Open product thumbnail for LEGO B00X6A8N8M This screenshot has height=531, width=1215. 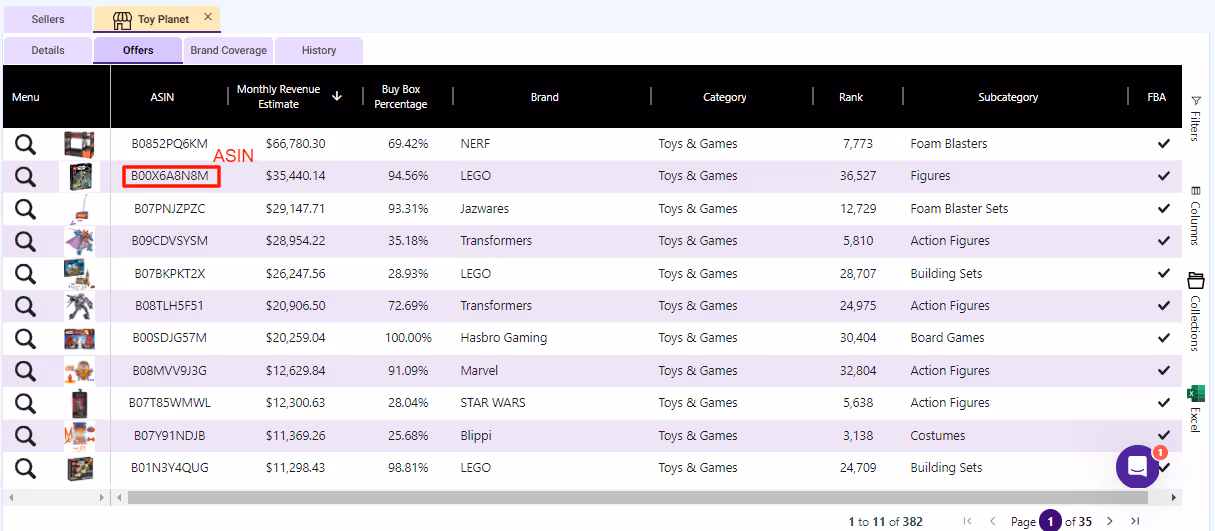point(79,177)
